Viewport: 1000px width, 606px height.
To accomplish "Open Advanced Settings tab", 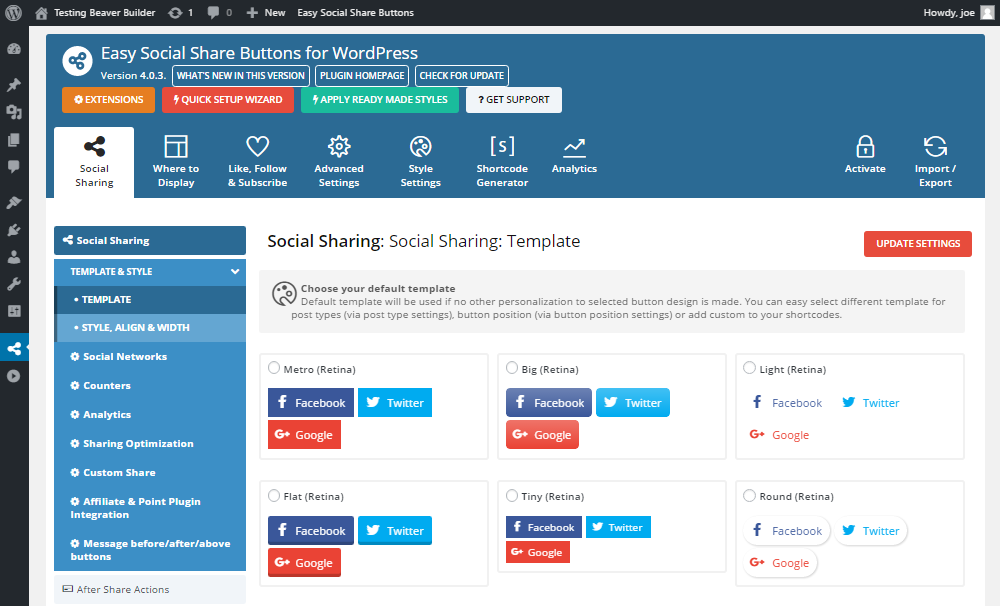I will pos(339,162).
